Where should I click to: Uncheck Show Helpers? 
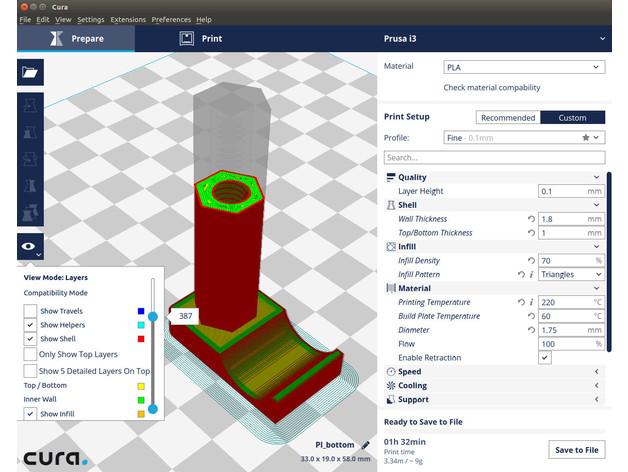click(x=30, y=325)
